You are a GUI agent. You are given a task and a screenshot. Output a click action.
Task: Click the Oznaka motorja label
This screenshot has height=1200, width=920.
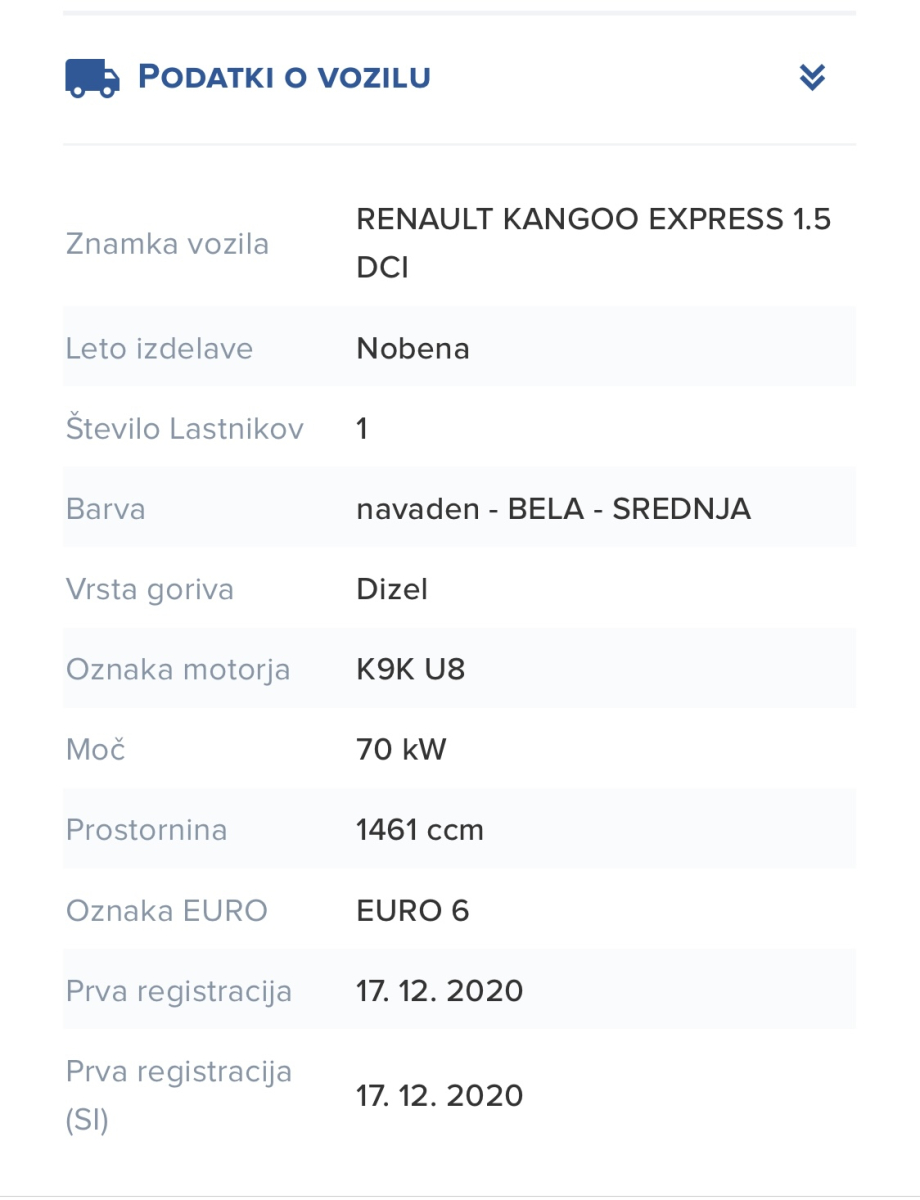click(178, 669)
